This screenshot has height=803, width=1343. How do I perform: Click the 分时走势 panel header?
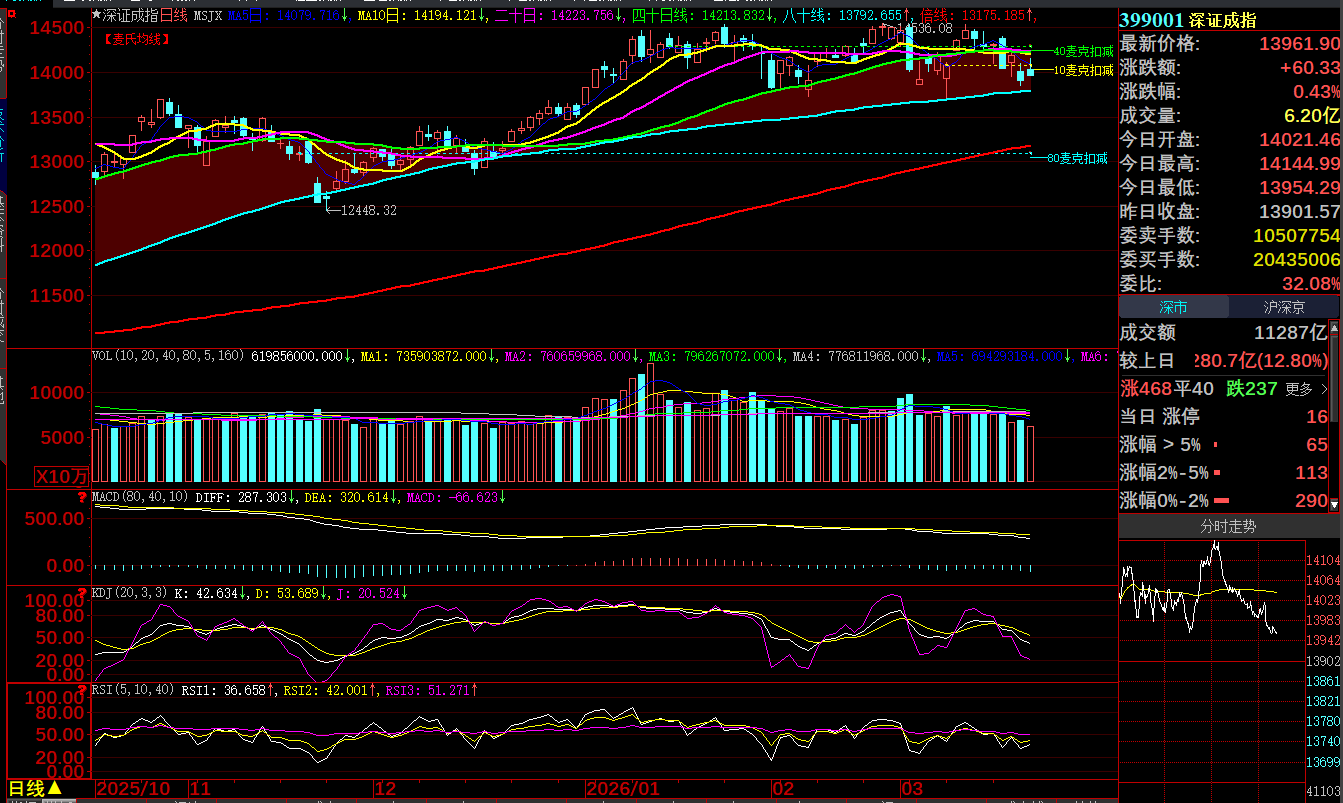coord(1228,527)
